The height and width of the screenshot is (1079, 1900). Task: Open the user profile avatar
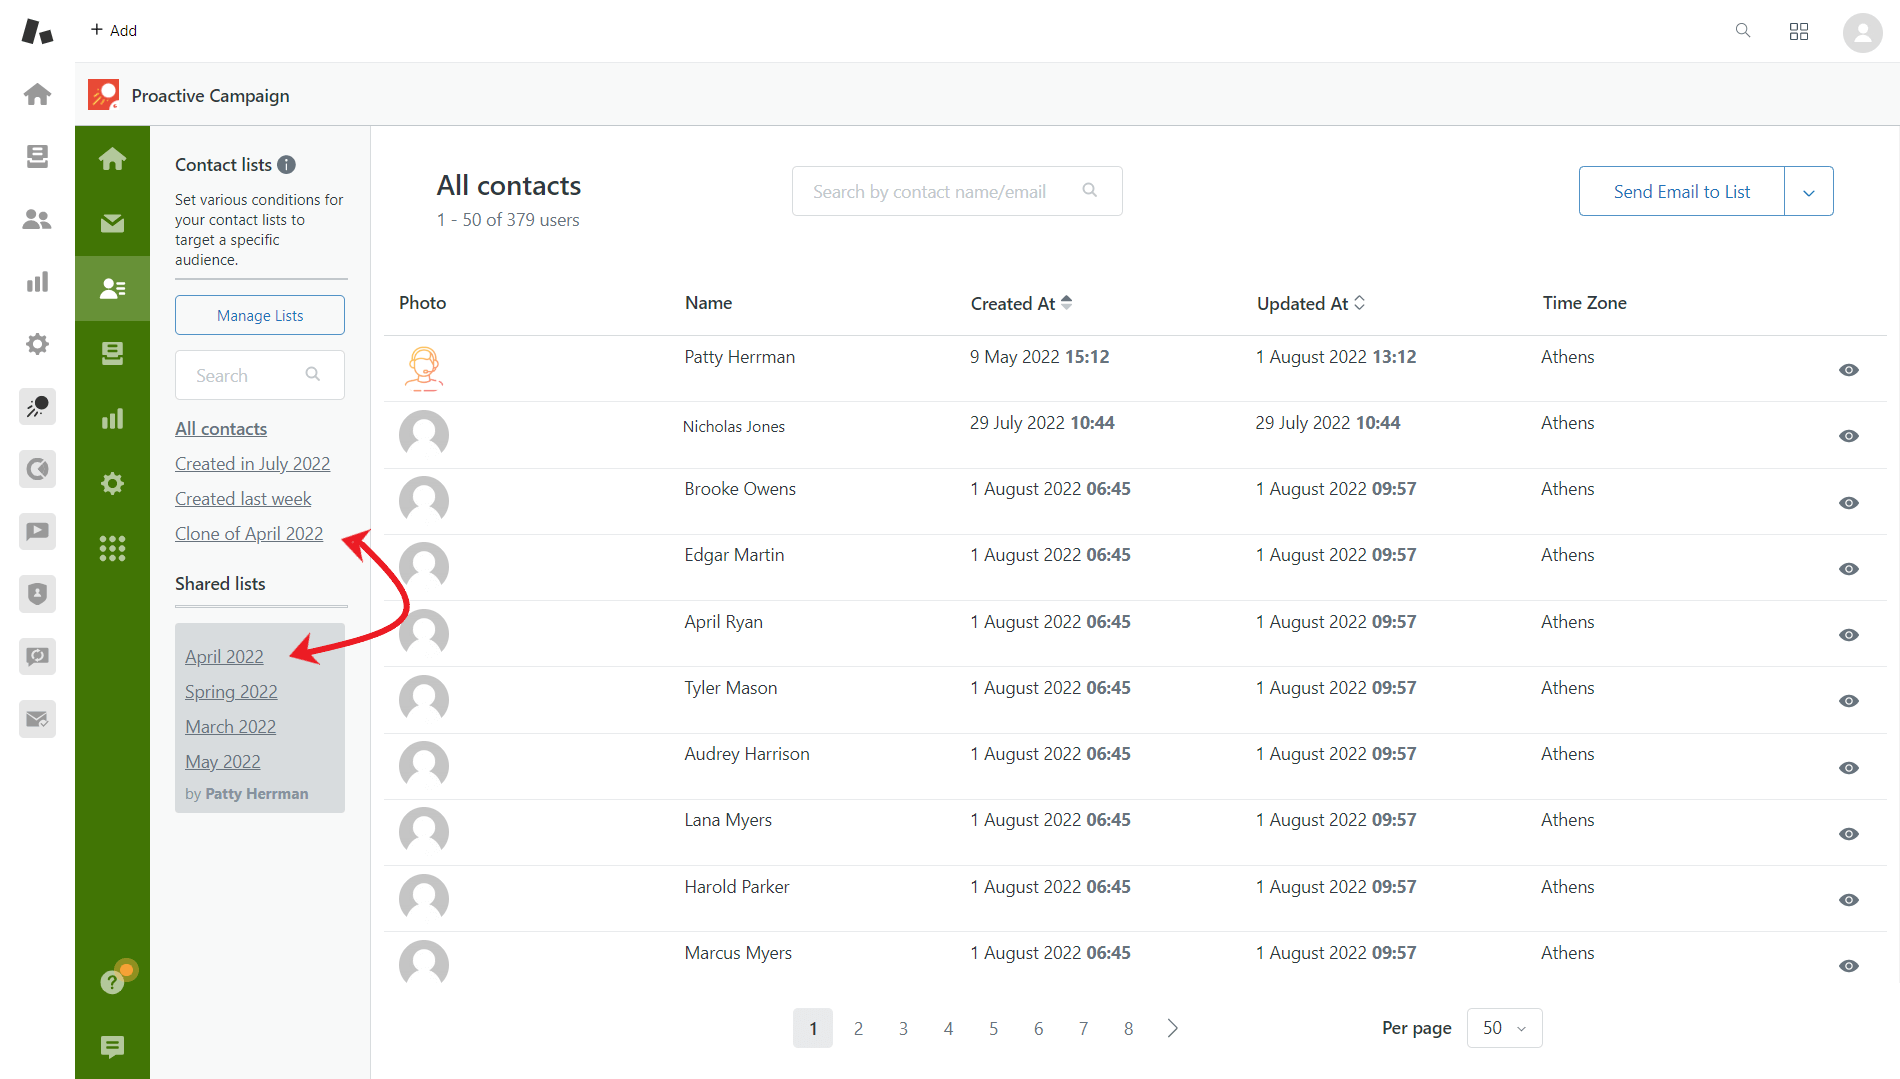[x=1862, y=32]
